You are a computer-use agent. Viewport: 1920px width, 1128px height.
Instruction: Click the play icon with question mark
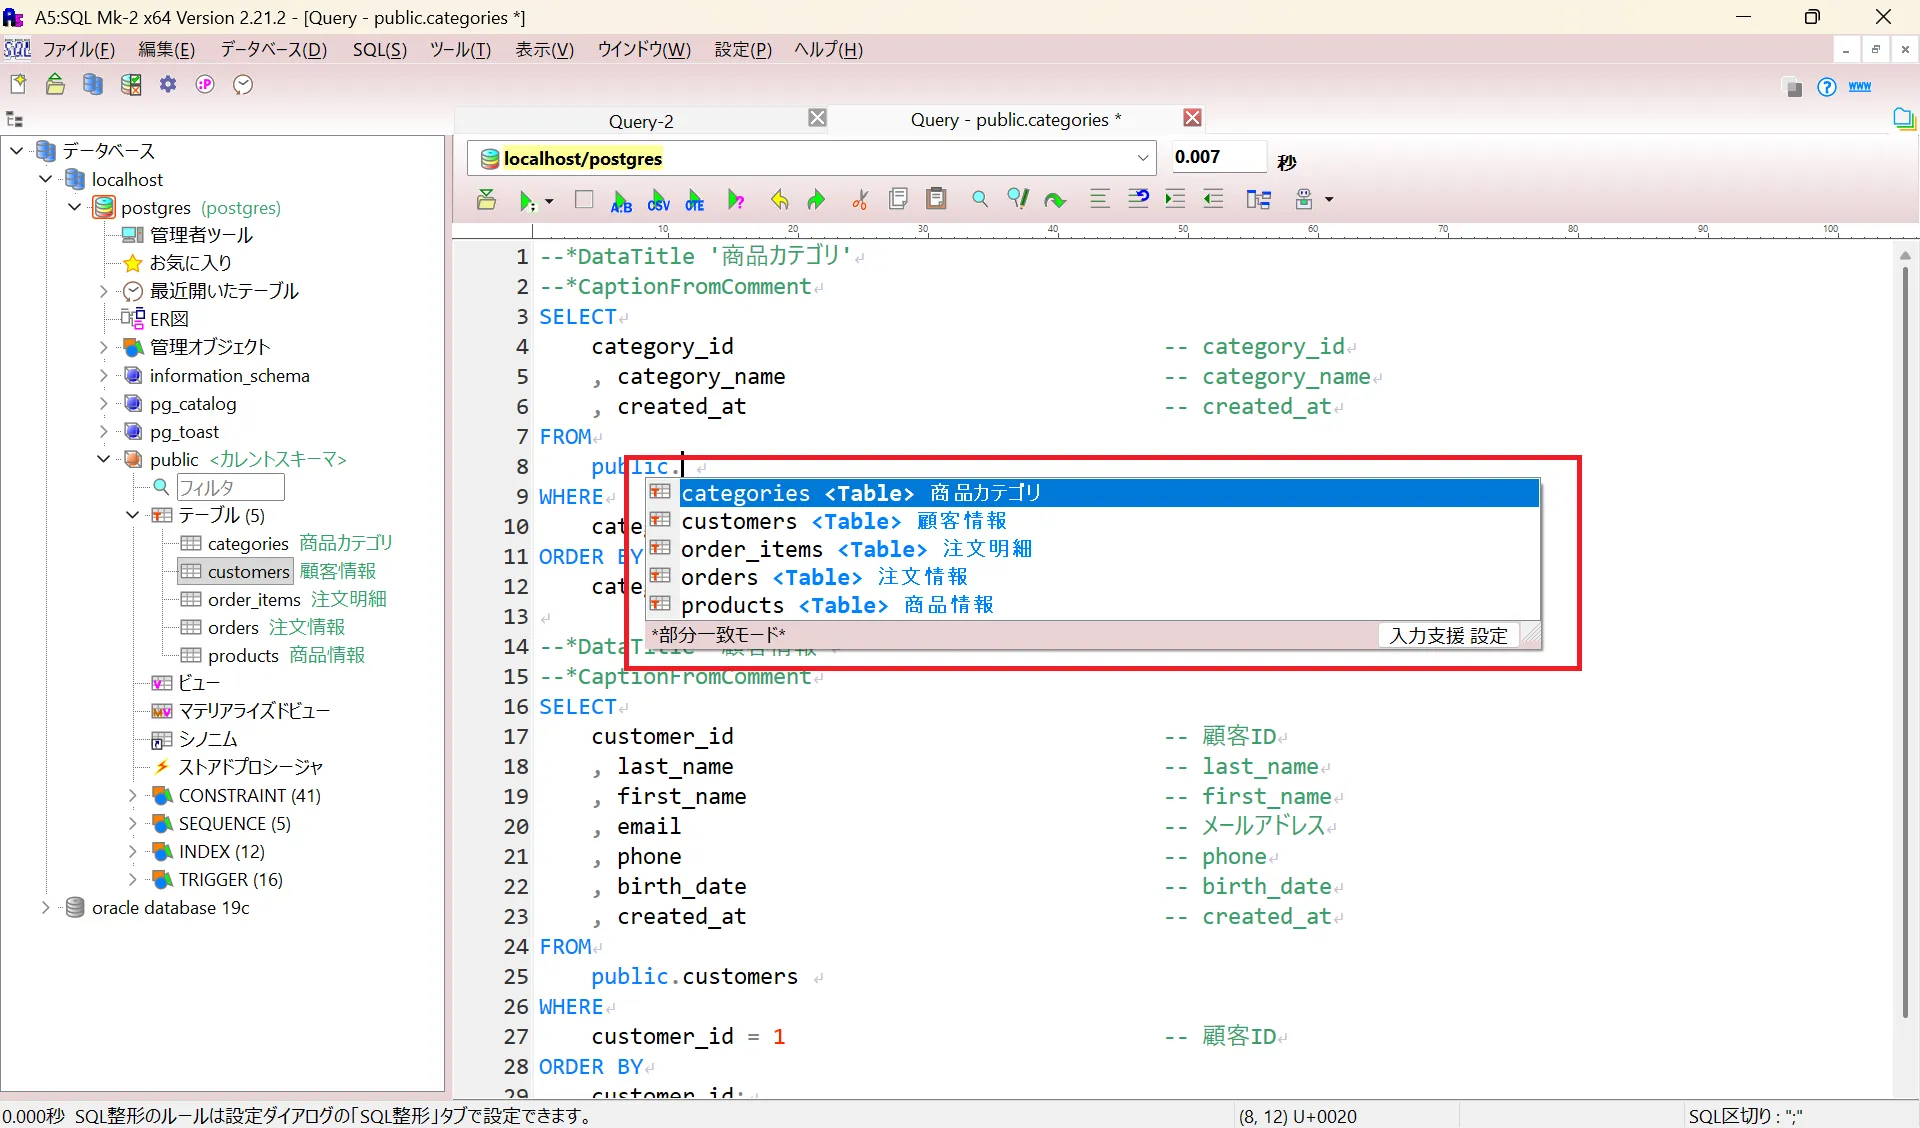[x=736, y=200]
